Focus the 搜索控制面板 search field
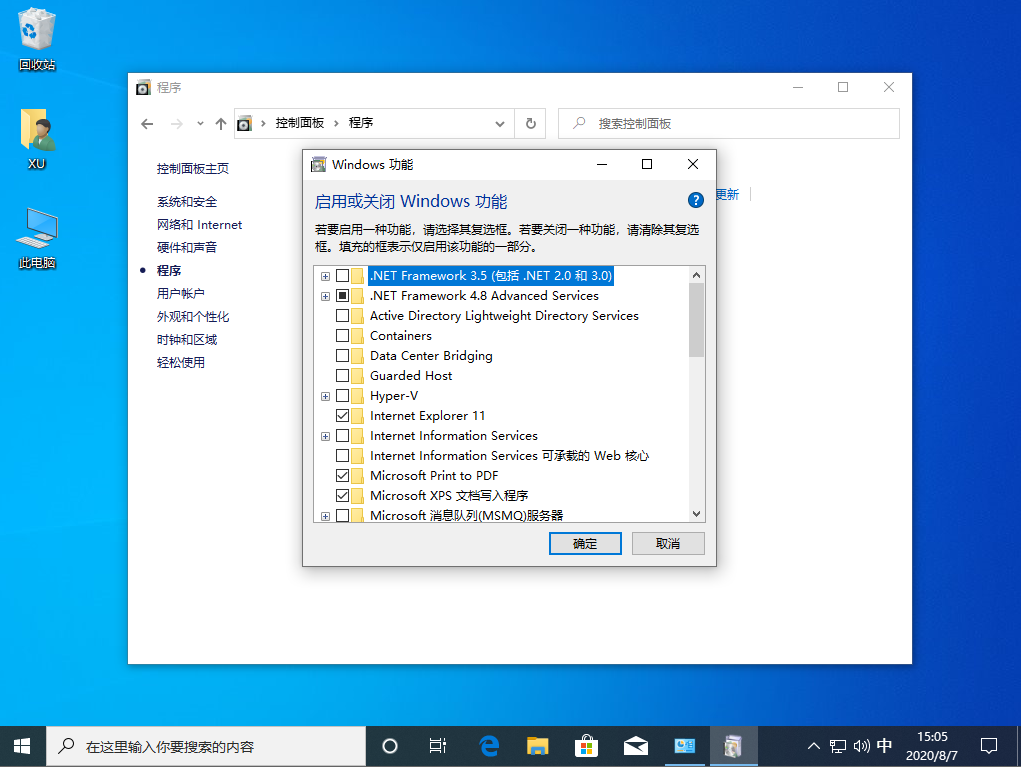The image size is (1021, 767). tap(729, 123)
